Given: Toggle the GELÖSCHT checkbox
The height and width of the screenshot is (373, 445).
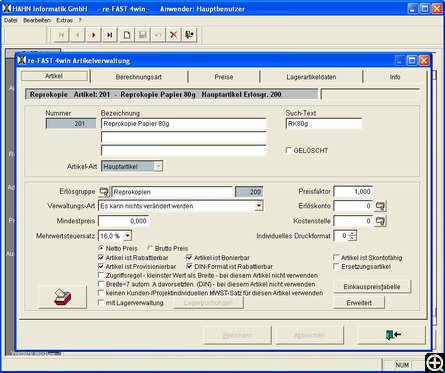Looking at the screenshot, I should point(289,150).
